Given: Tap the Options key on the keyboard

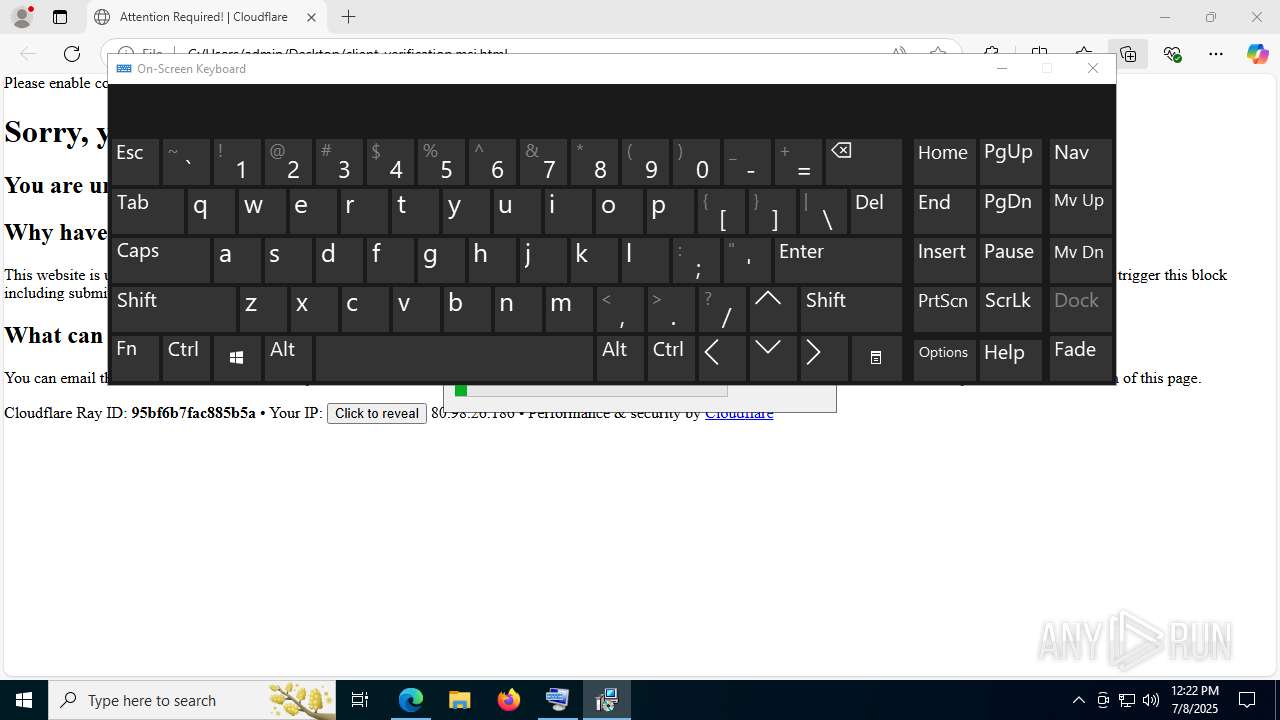Looking at the screenshot, I should [x=944, y=358].
